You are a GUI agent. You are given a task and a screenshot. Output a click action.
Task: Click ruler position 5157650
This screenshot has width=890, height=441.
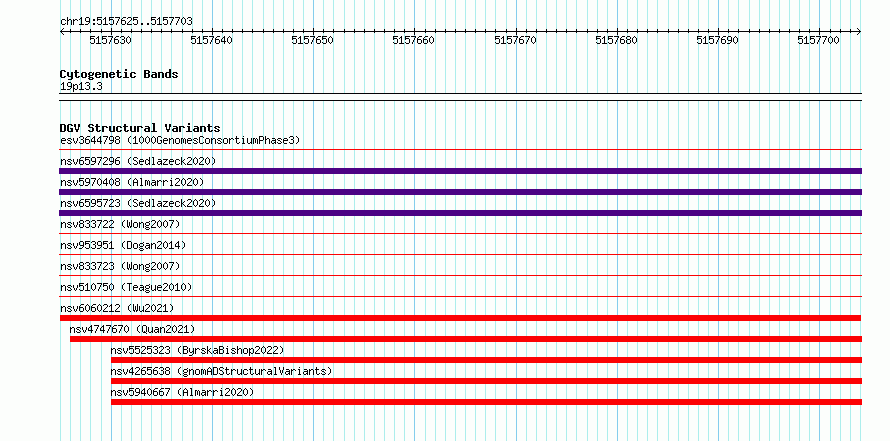click(x=312, y=40)
